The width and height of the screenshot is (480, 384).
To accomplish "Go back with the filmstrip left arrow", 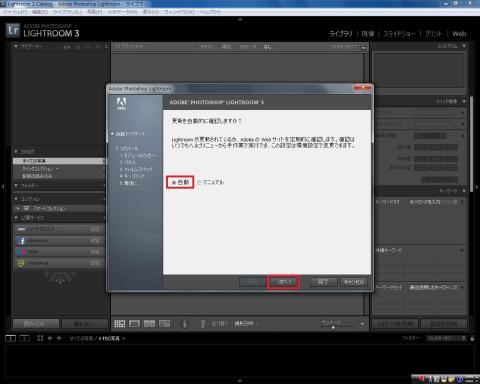I will point(50,338).
